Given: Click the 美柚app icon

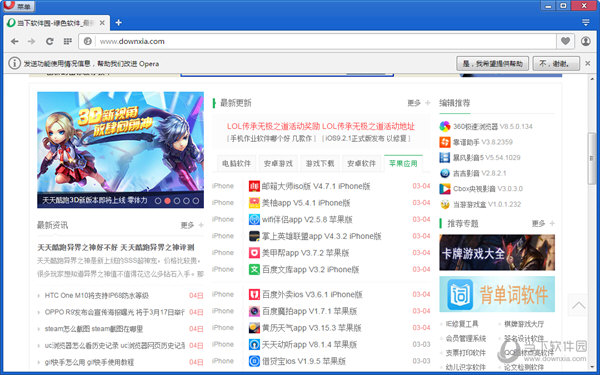Looking at the screenshot, I should [x=254, y=203].
